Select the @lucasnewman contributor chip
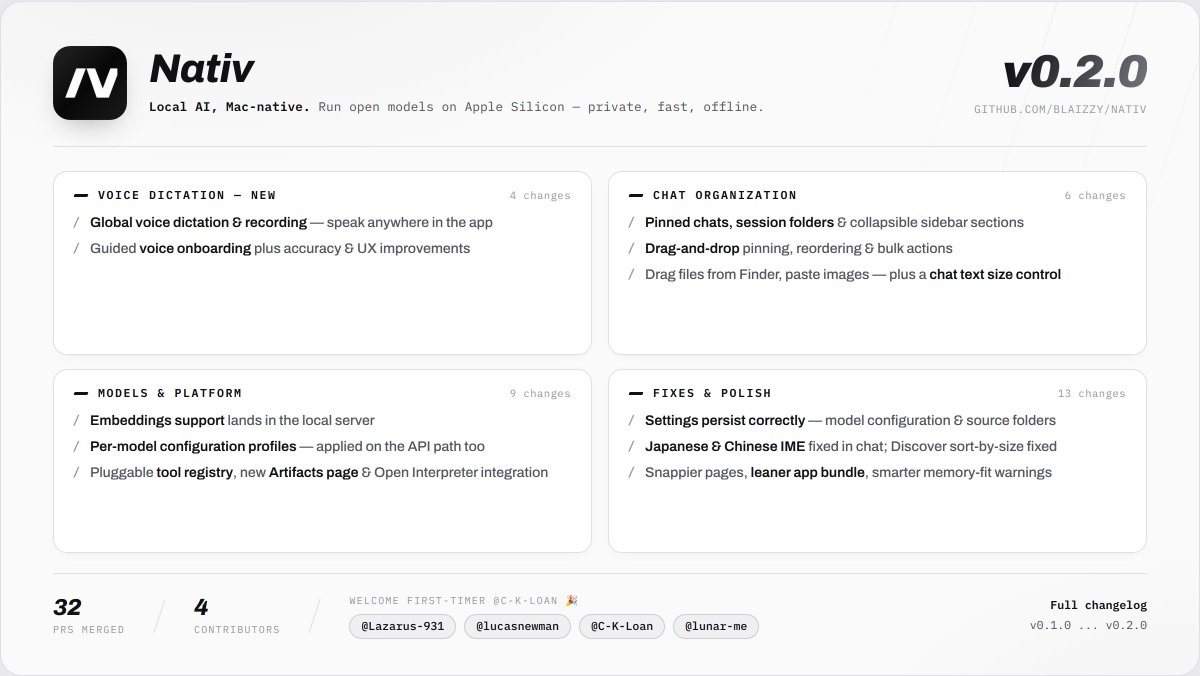Image resolution: width=1200 pixels, height=676 pixels. tap(518, 626)
